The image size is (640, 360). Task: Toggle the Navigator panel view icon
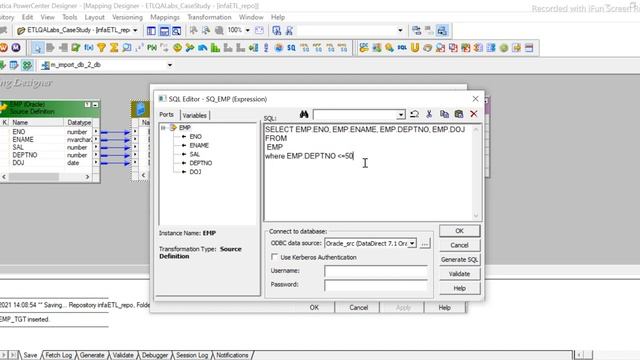tap(151, 31)
